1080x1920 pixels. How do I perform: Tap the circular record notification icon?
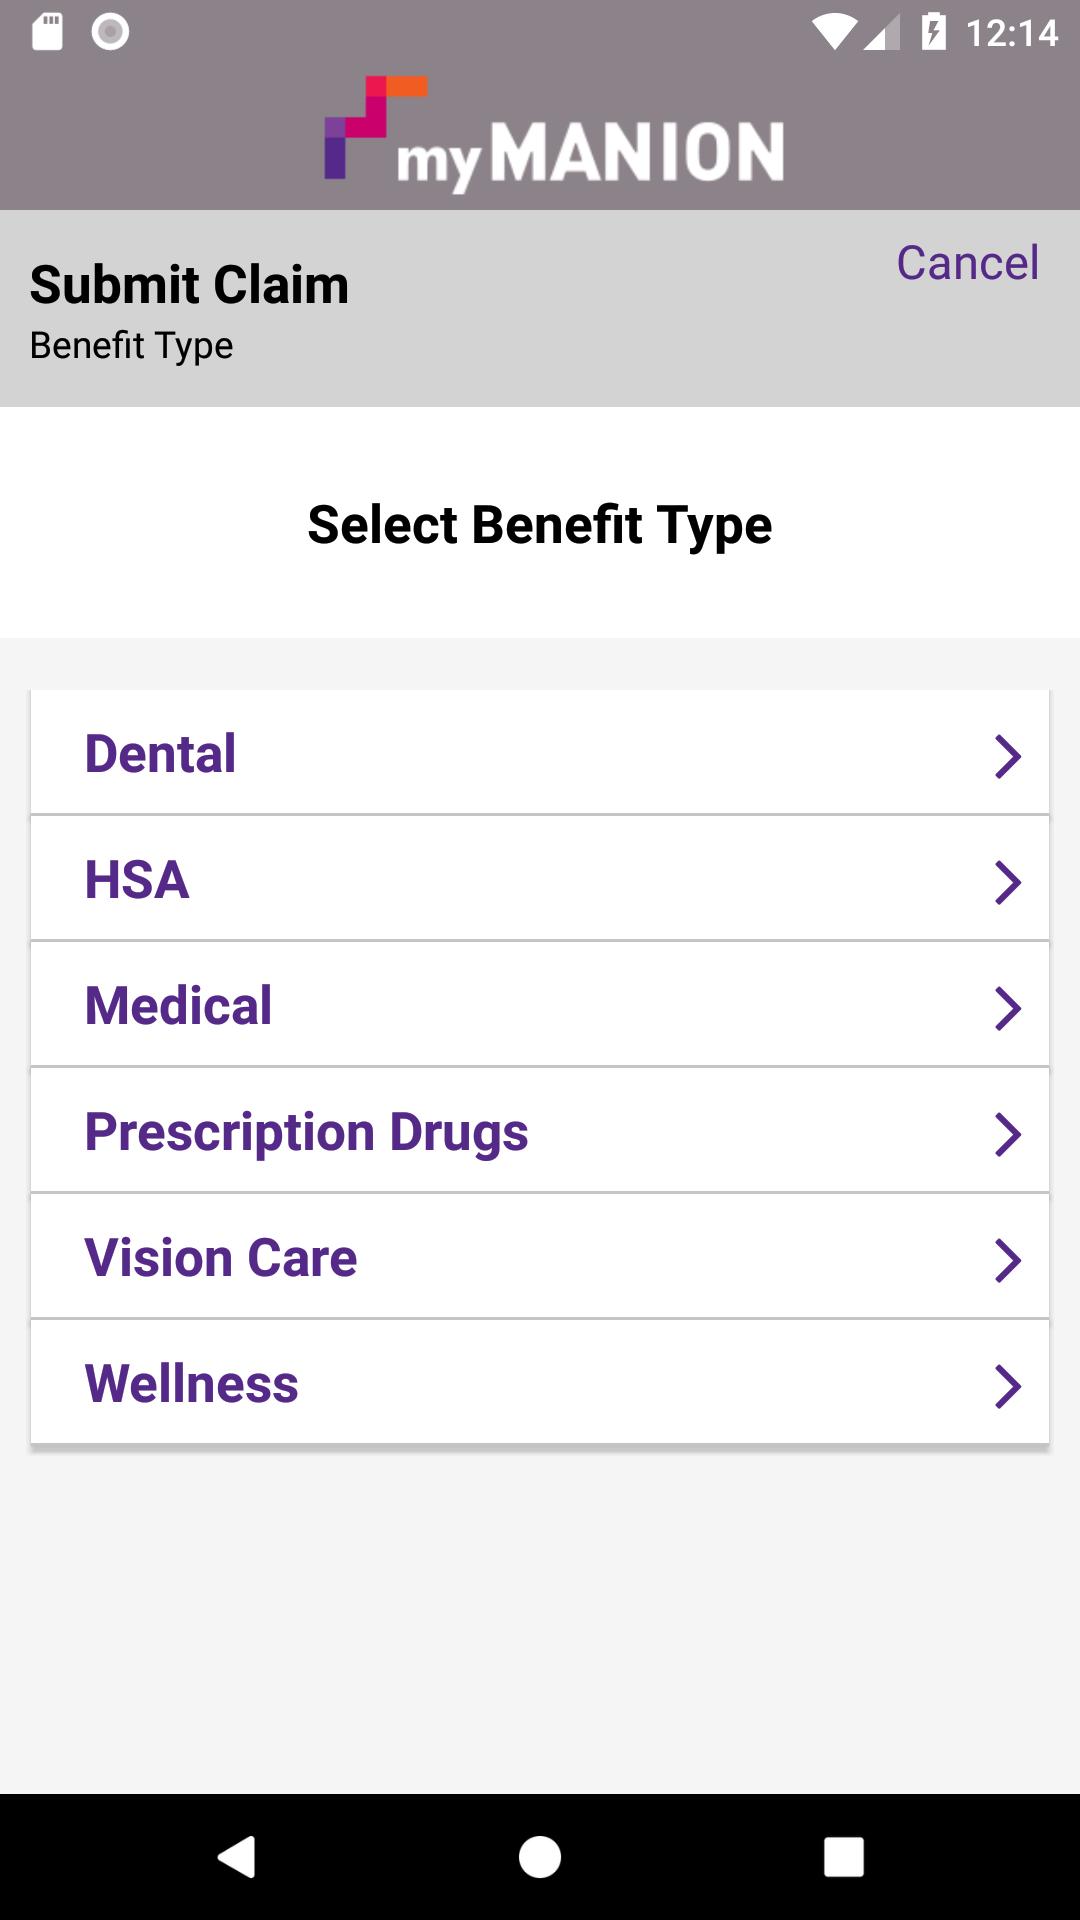[x=110, y=32]
